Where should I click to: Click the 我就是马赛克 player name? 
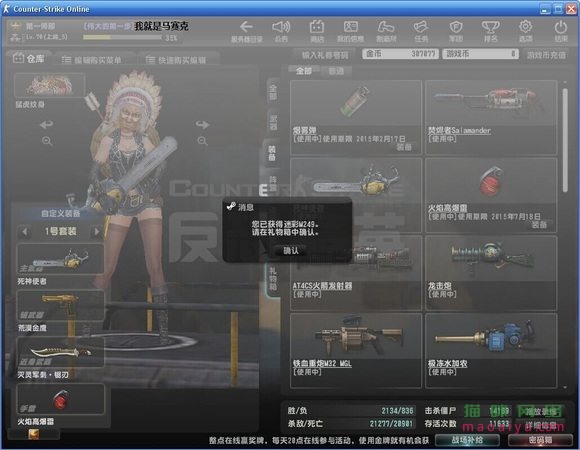(161, 26)
